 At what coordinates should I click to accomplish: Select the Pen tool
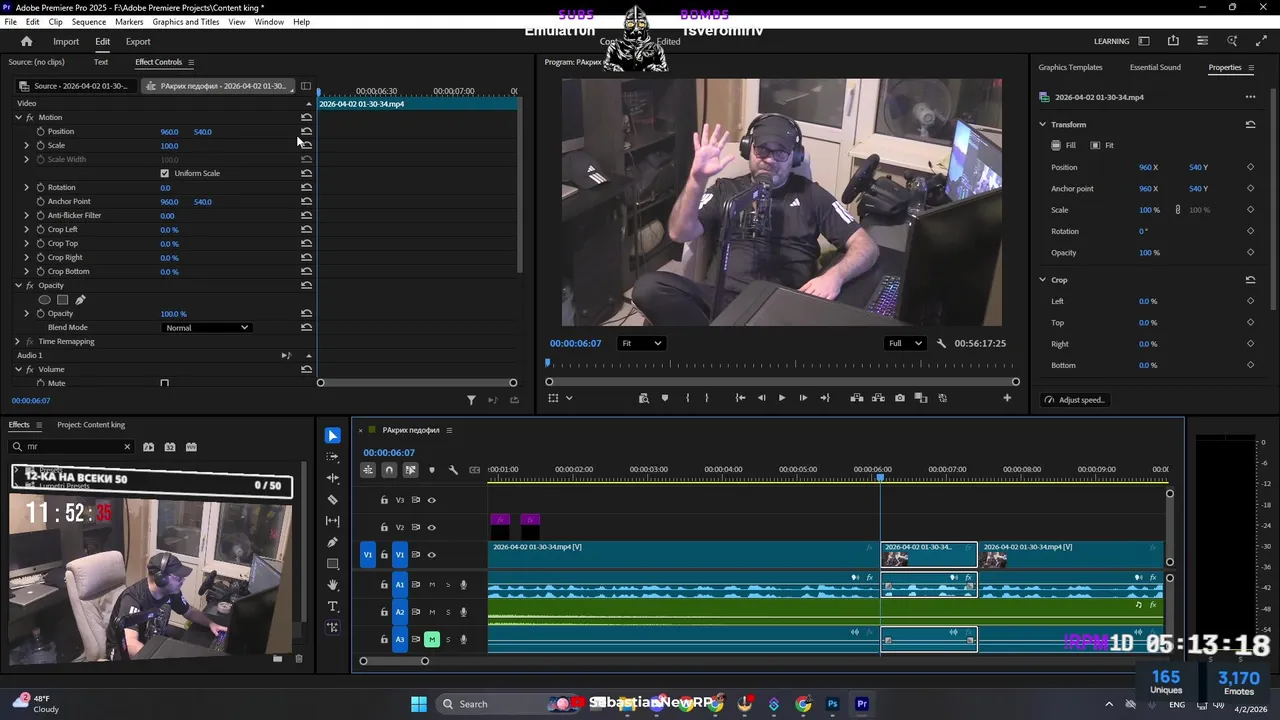point(333,542)
